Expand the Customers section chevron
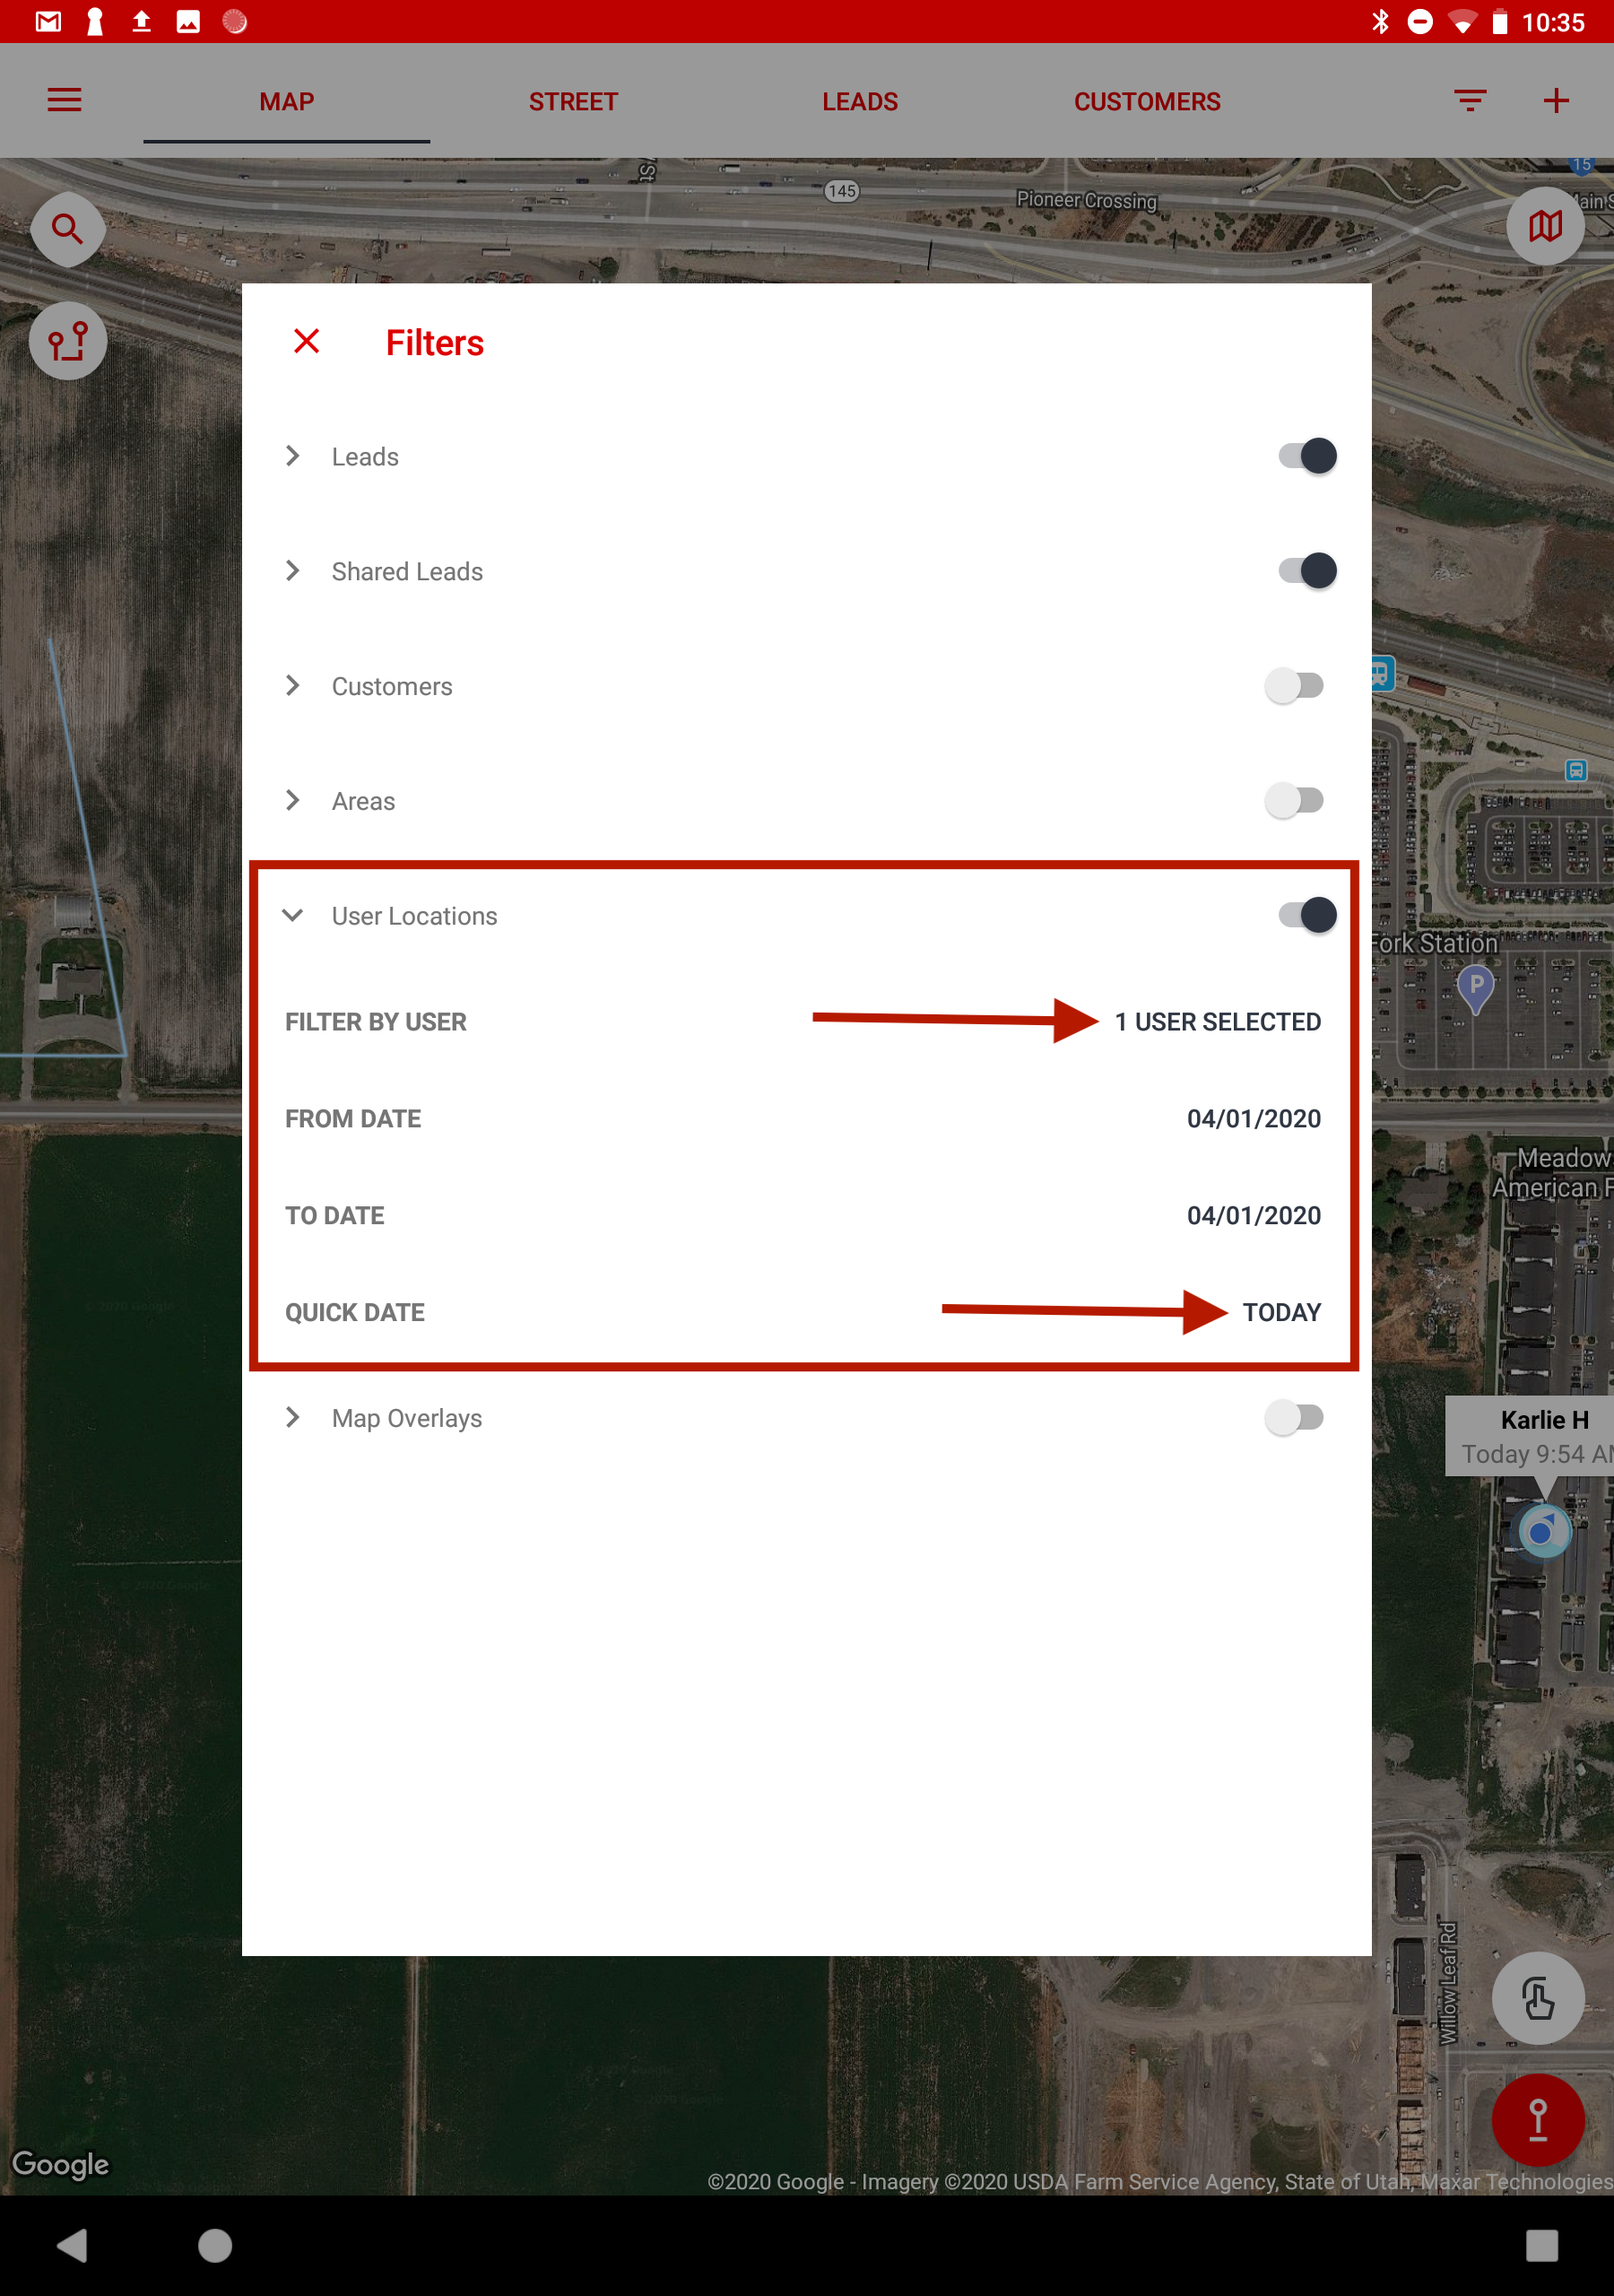The image size is (1614, 2296). tap(293, 686)
